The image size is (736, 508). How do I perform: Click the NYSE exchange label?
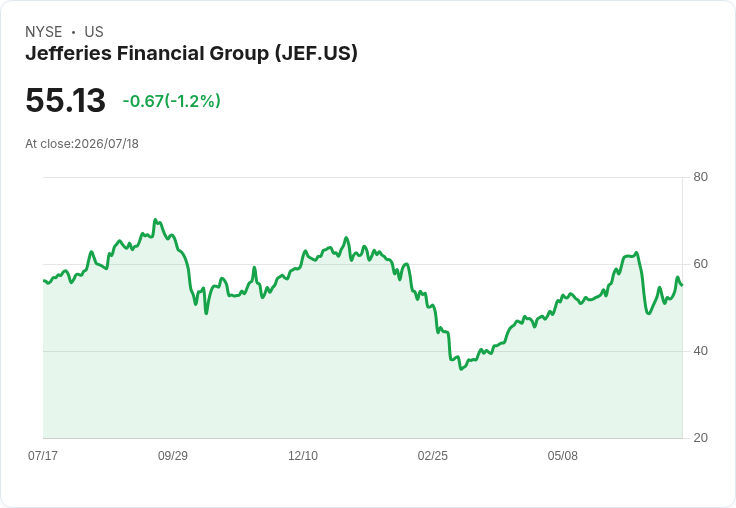pos(44,32)
